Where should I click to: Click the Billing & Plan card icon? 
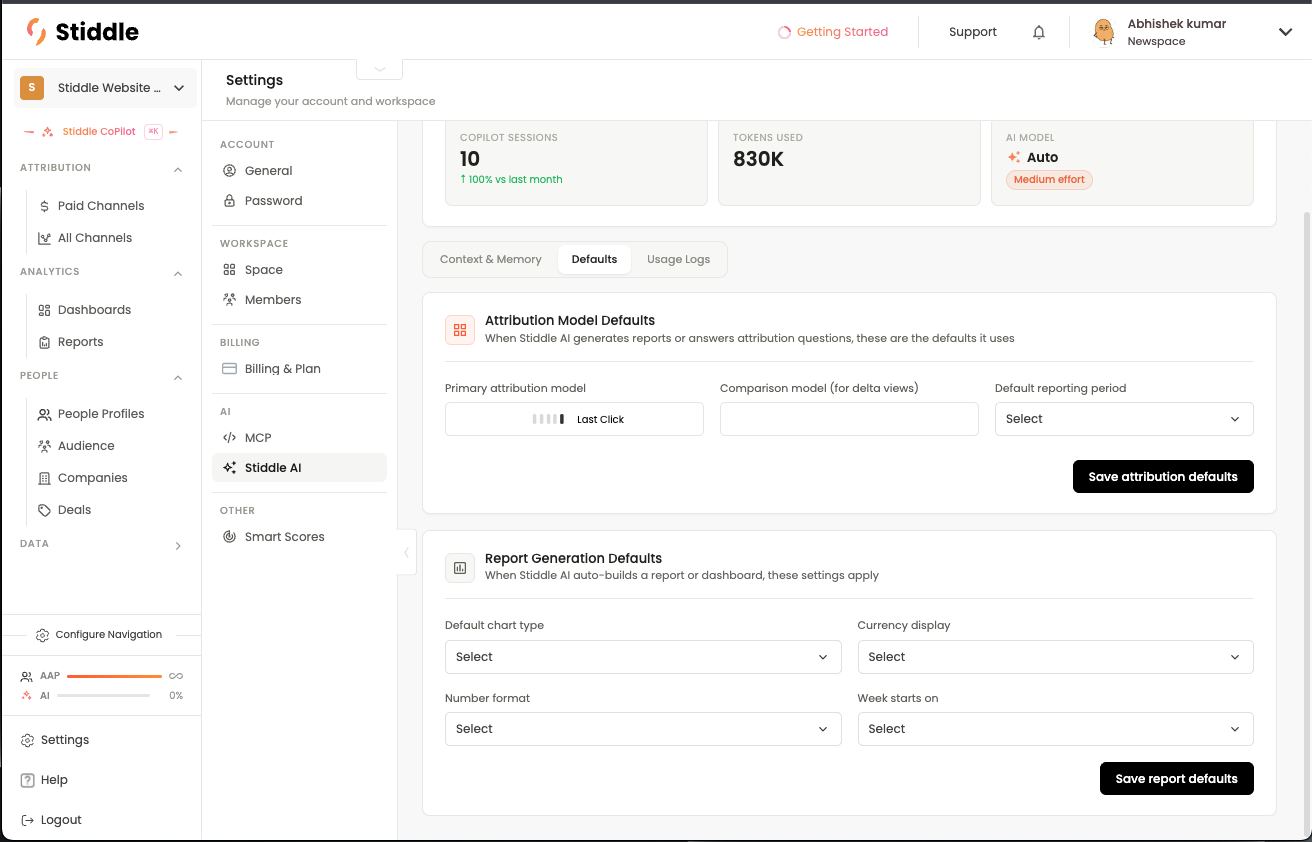(x=229, y=369)
